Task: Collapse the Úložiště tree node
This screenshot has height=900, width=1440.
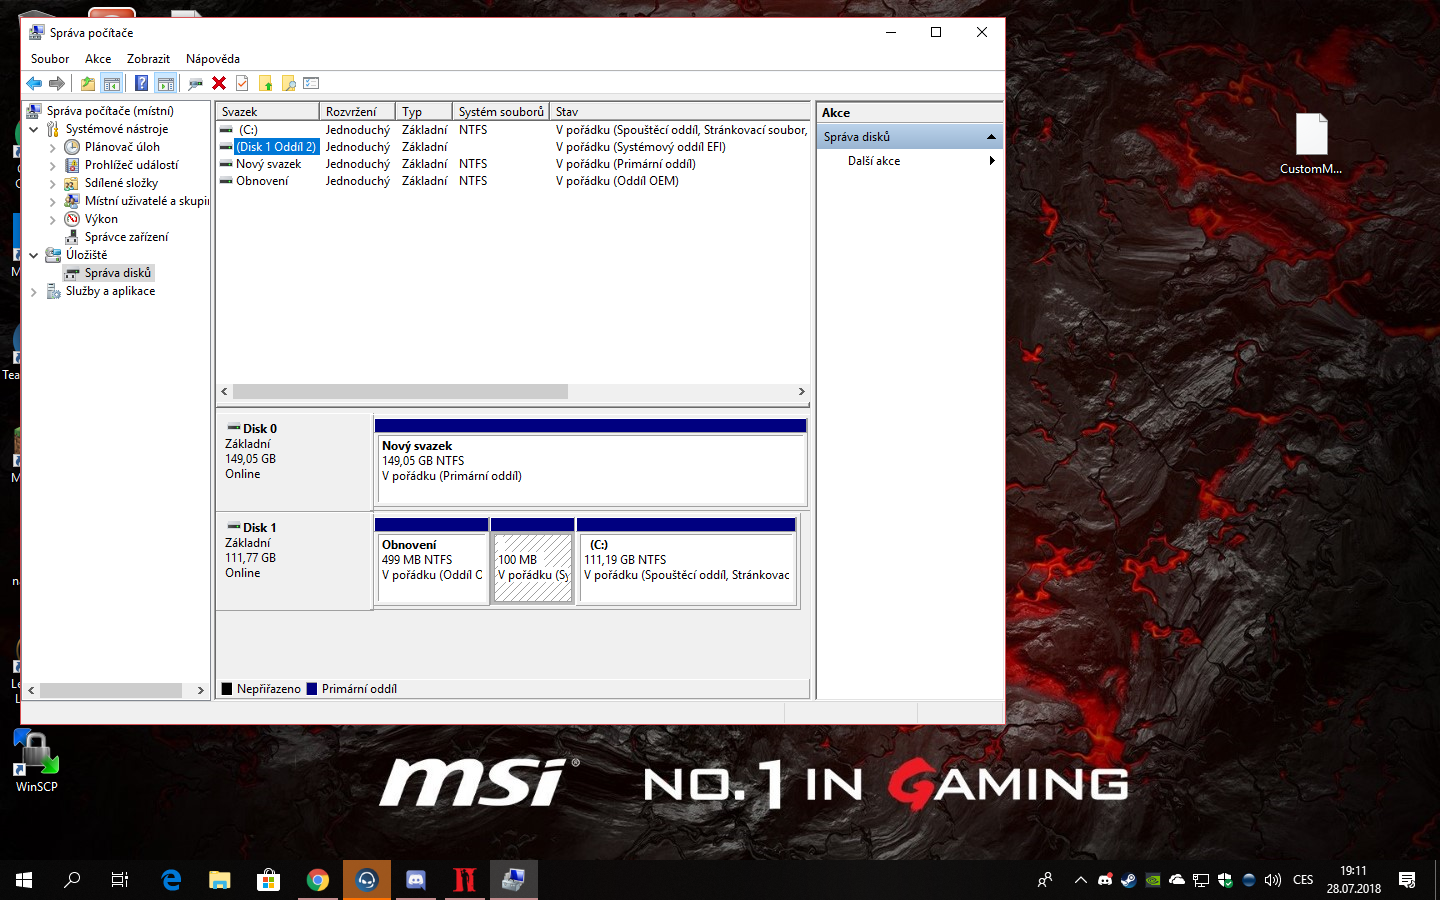Action: 34,255
